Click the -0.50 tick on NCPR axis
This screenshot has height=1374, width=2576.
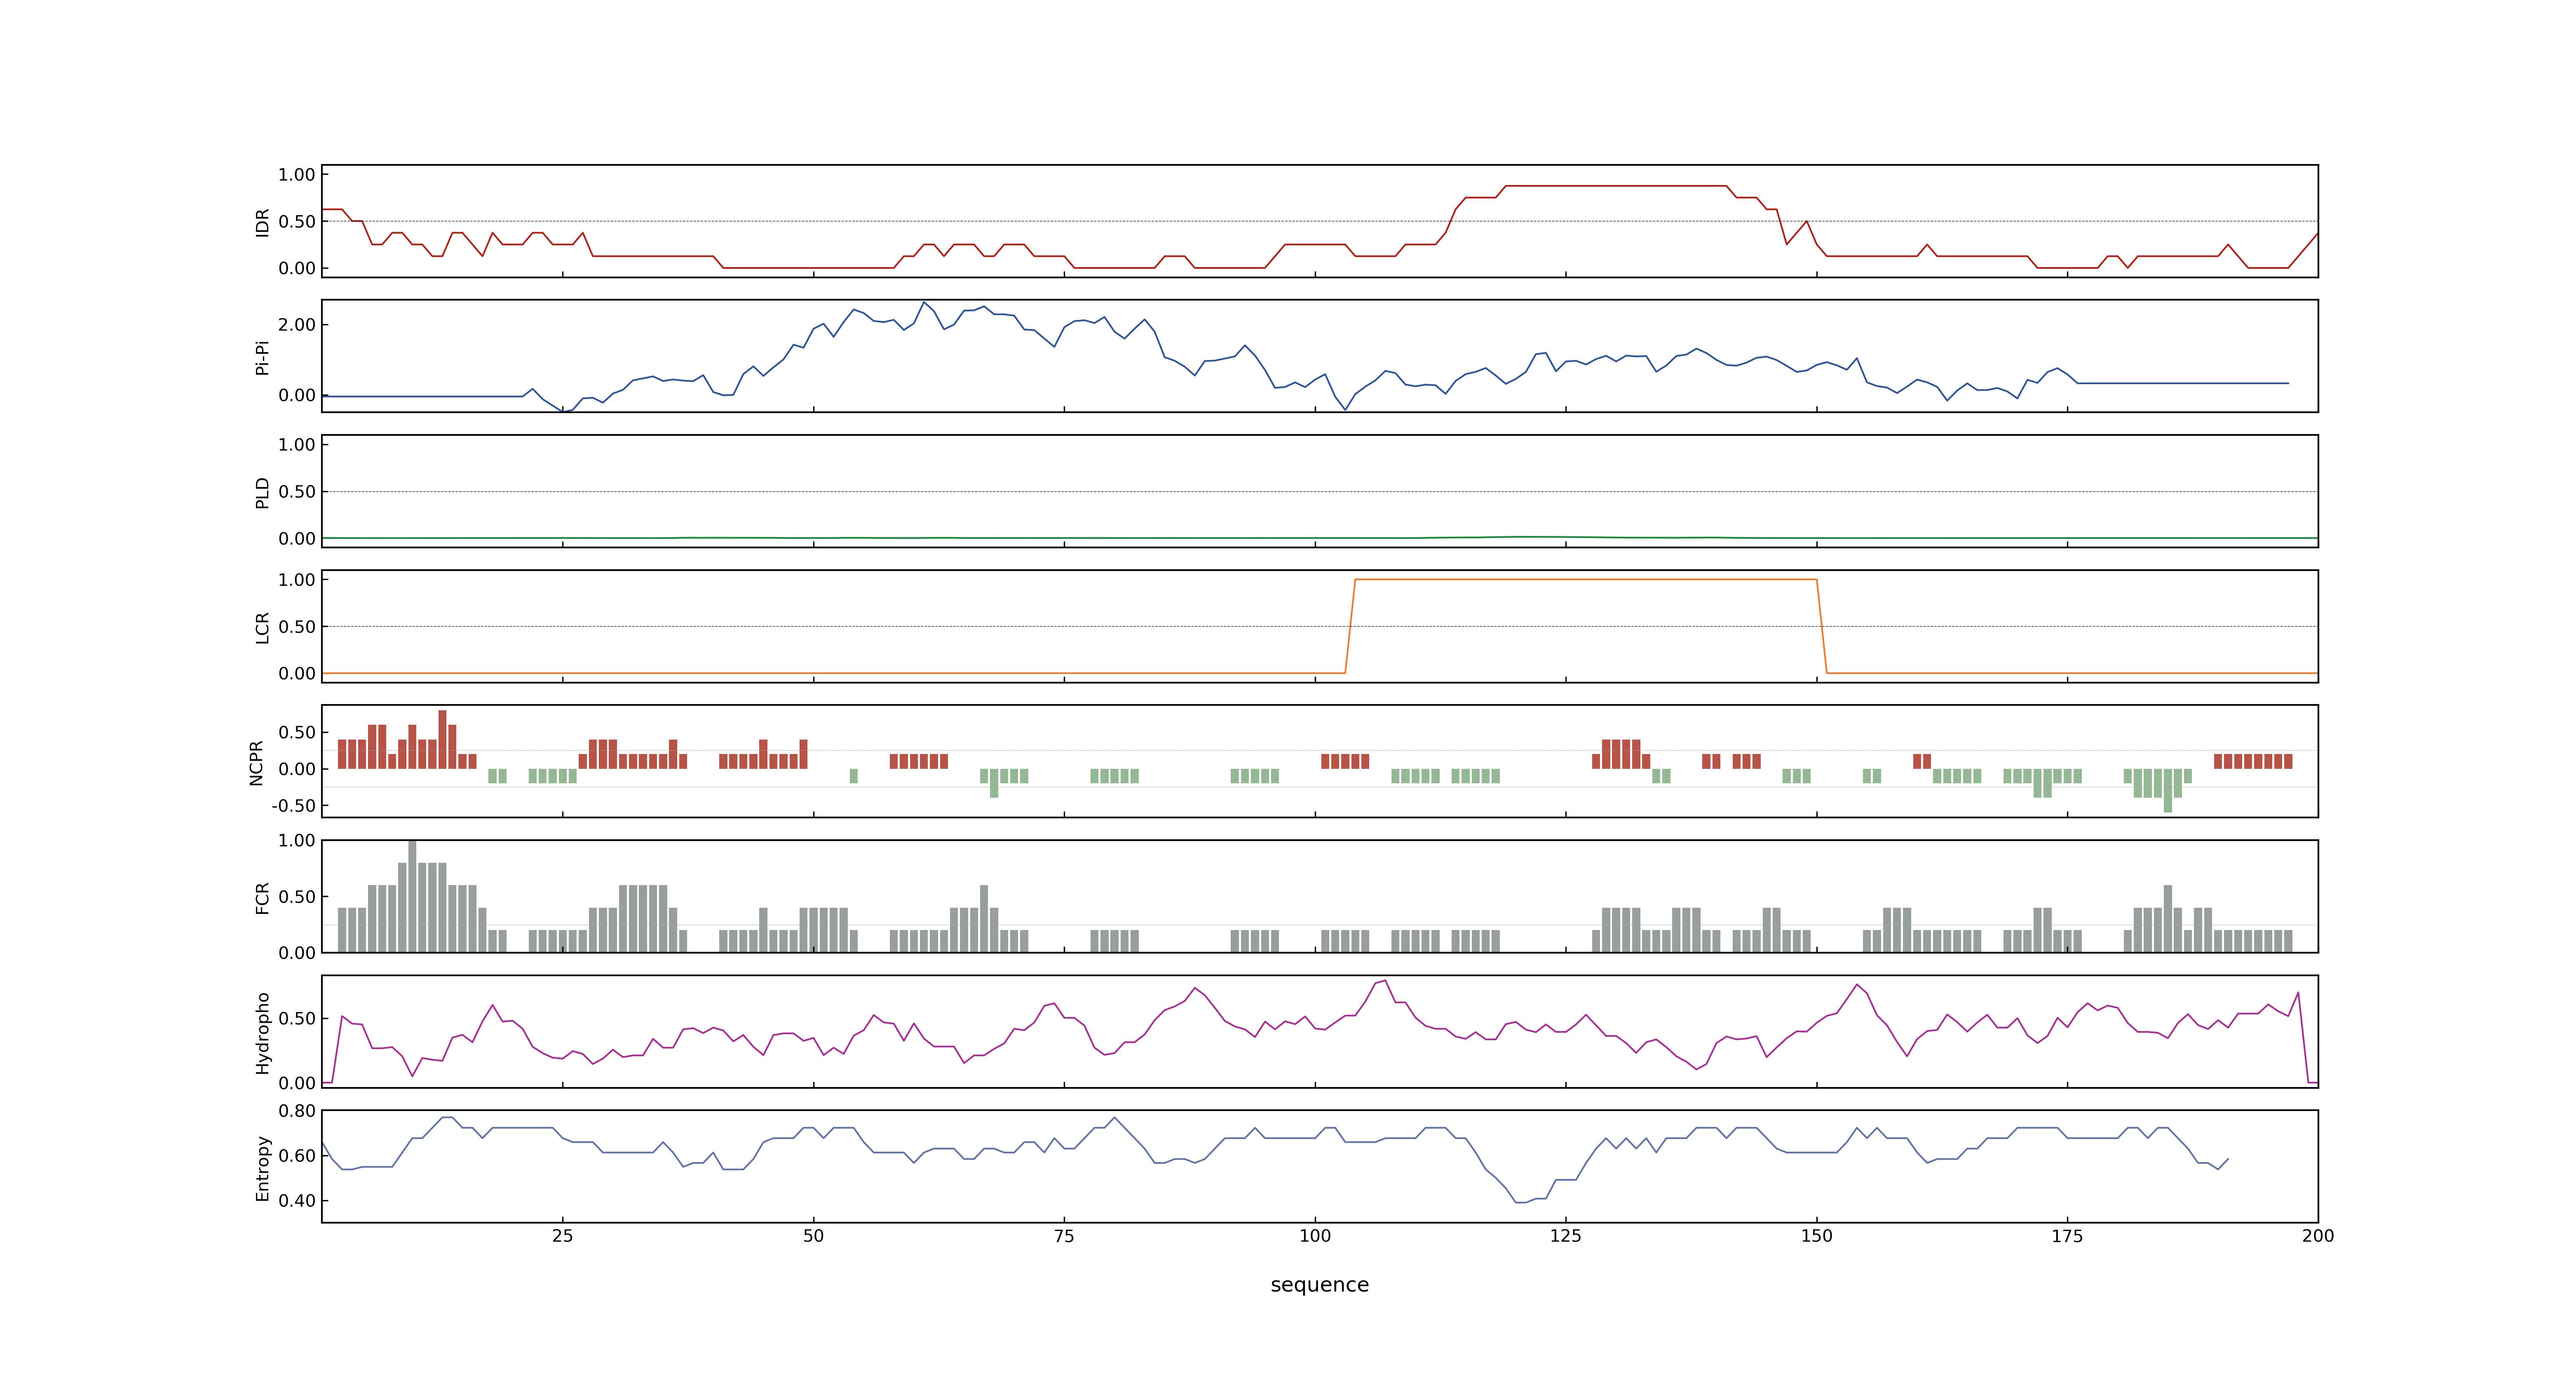click(x=293, y=805)
